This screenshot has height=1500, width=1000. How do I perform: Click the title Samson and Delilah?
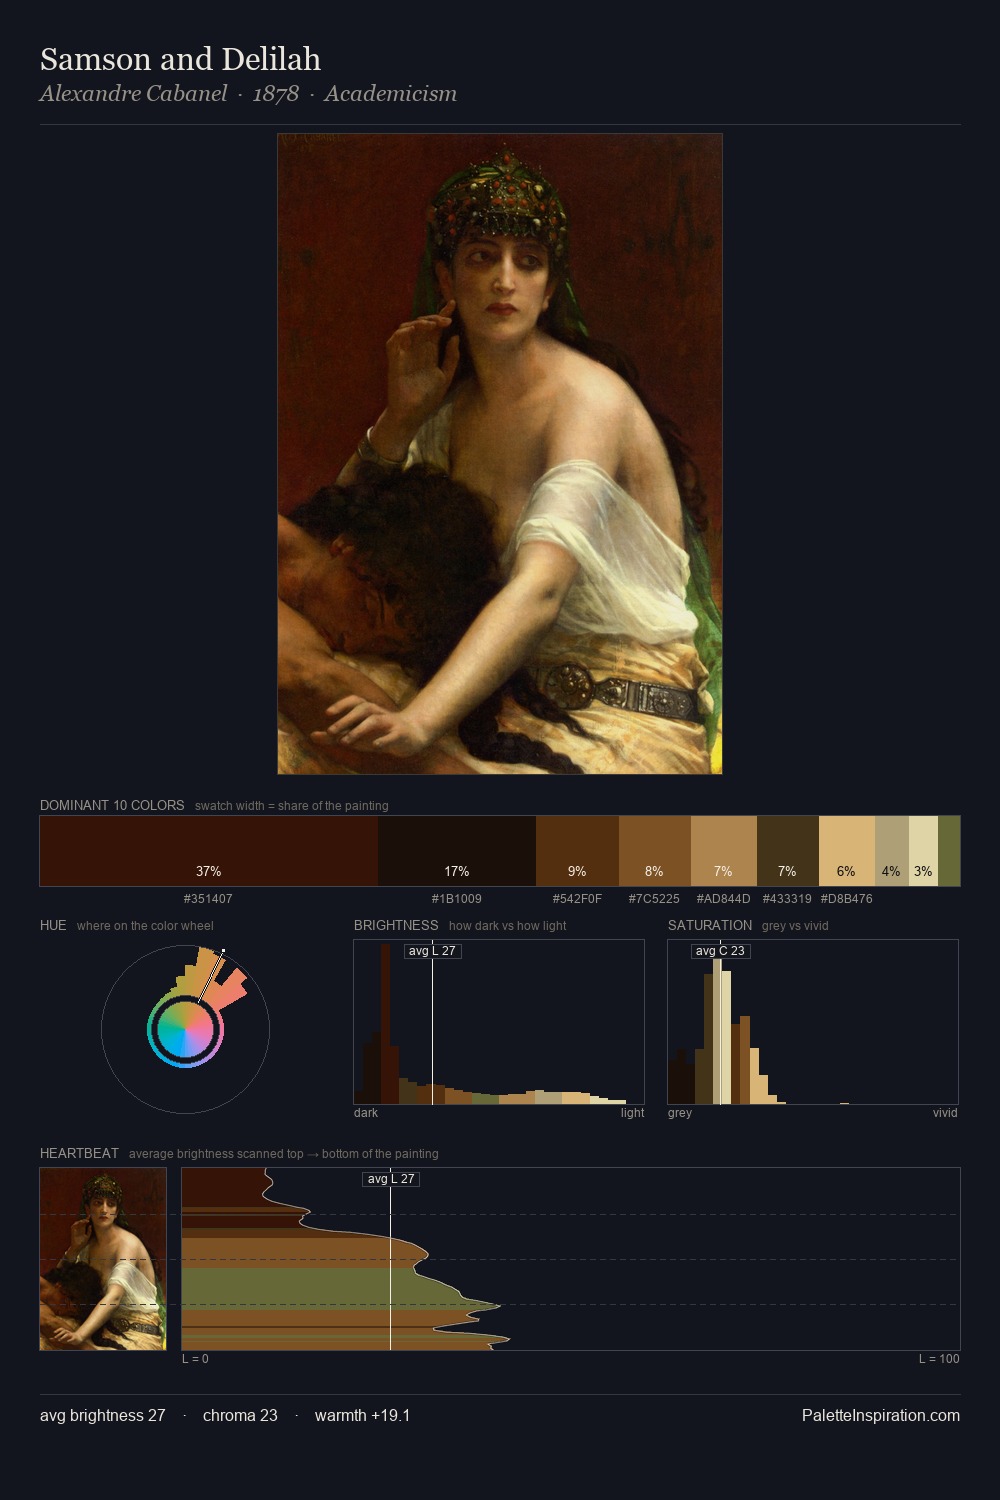tap(180, 59)
